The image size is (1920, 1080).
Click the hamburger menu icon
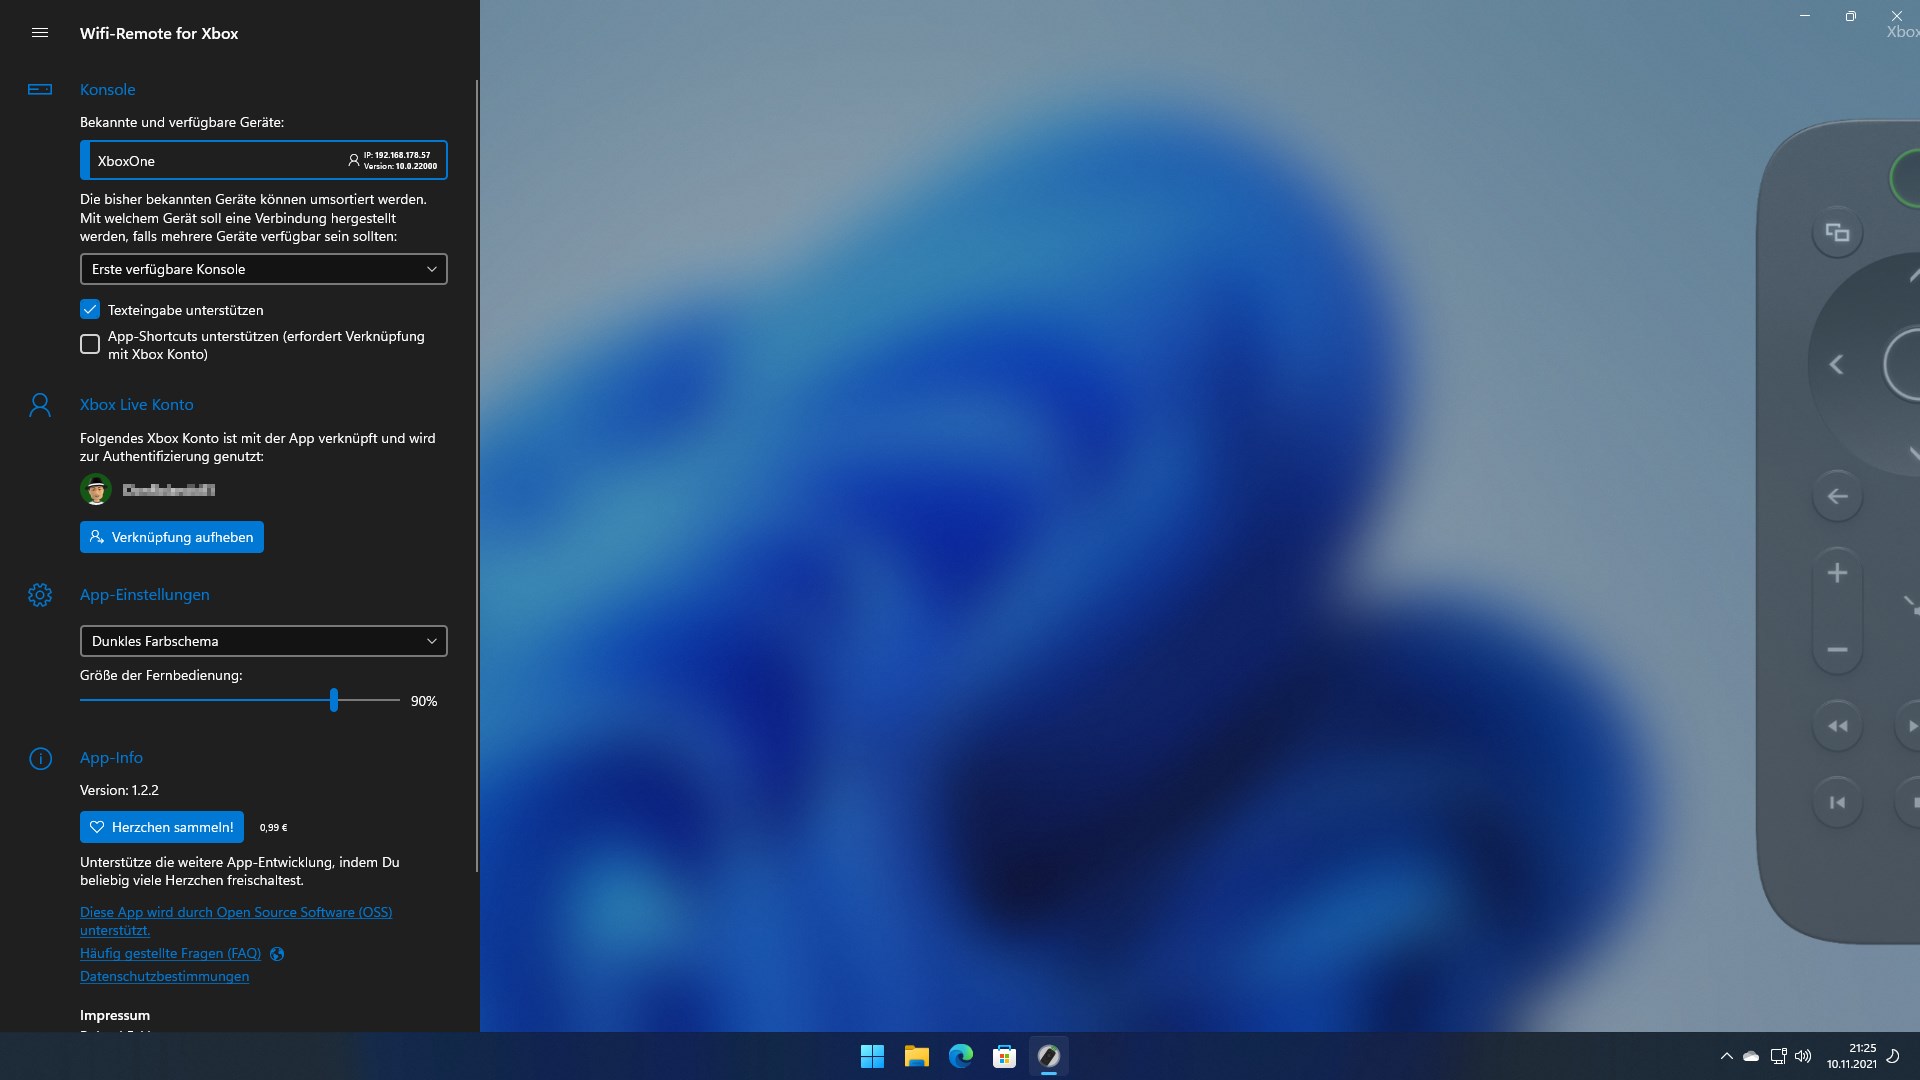[40, 33]
